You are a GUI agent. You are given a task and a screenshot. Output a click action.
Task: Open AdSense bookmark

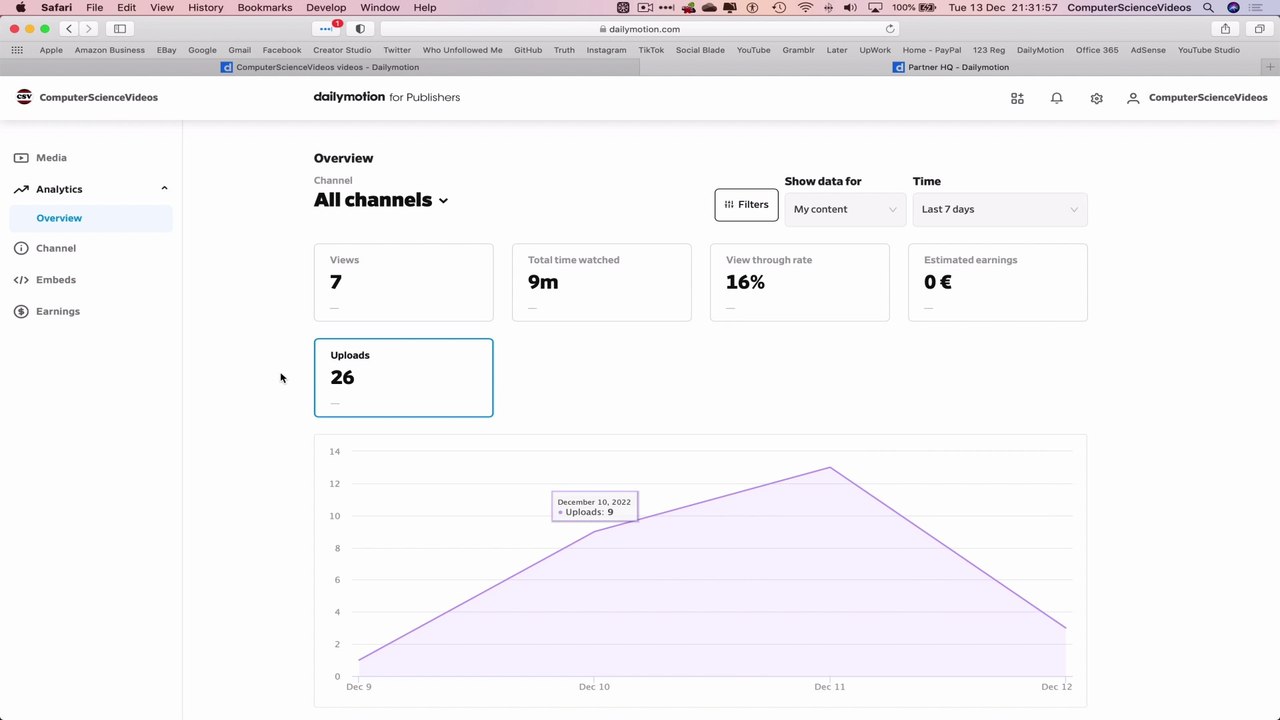[1148, 50]
